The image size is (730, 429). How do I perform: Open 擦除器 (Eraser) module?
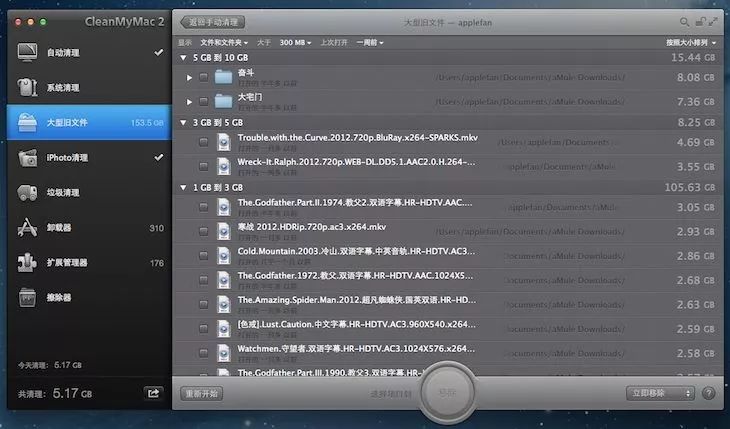tap(88, 298)
